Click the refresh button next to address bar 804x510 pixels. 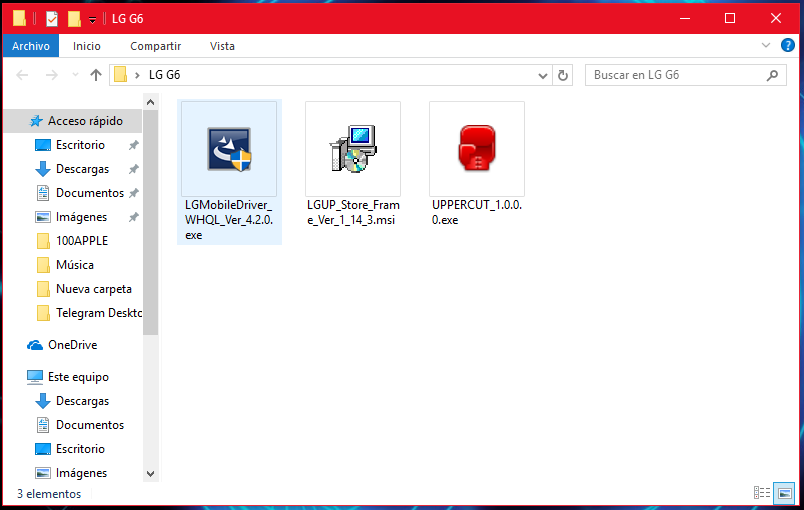563,75
